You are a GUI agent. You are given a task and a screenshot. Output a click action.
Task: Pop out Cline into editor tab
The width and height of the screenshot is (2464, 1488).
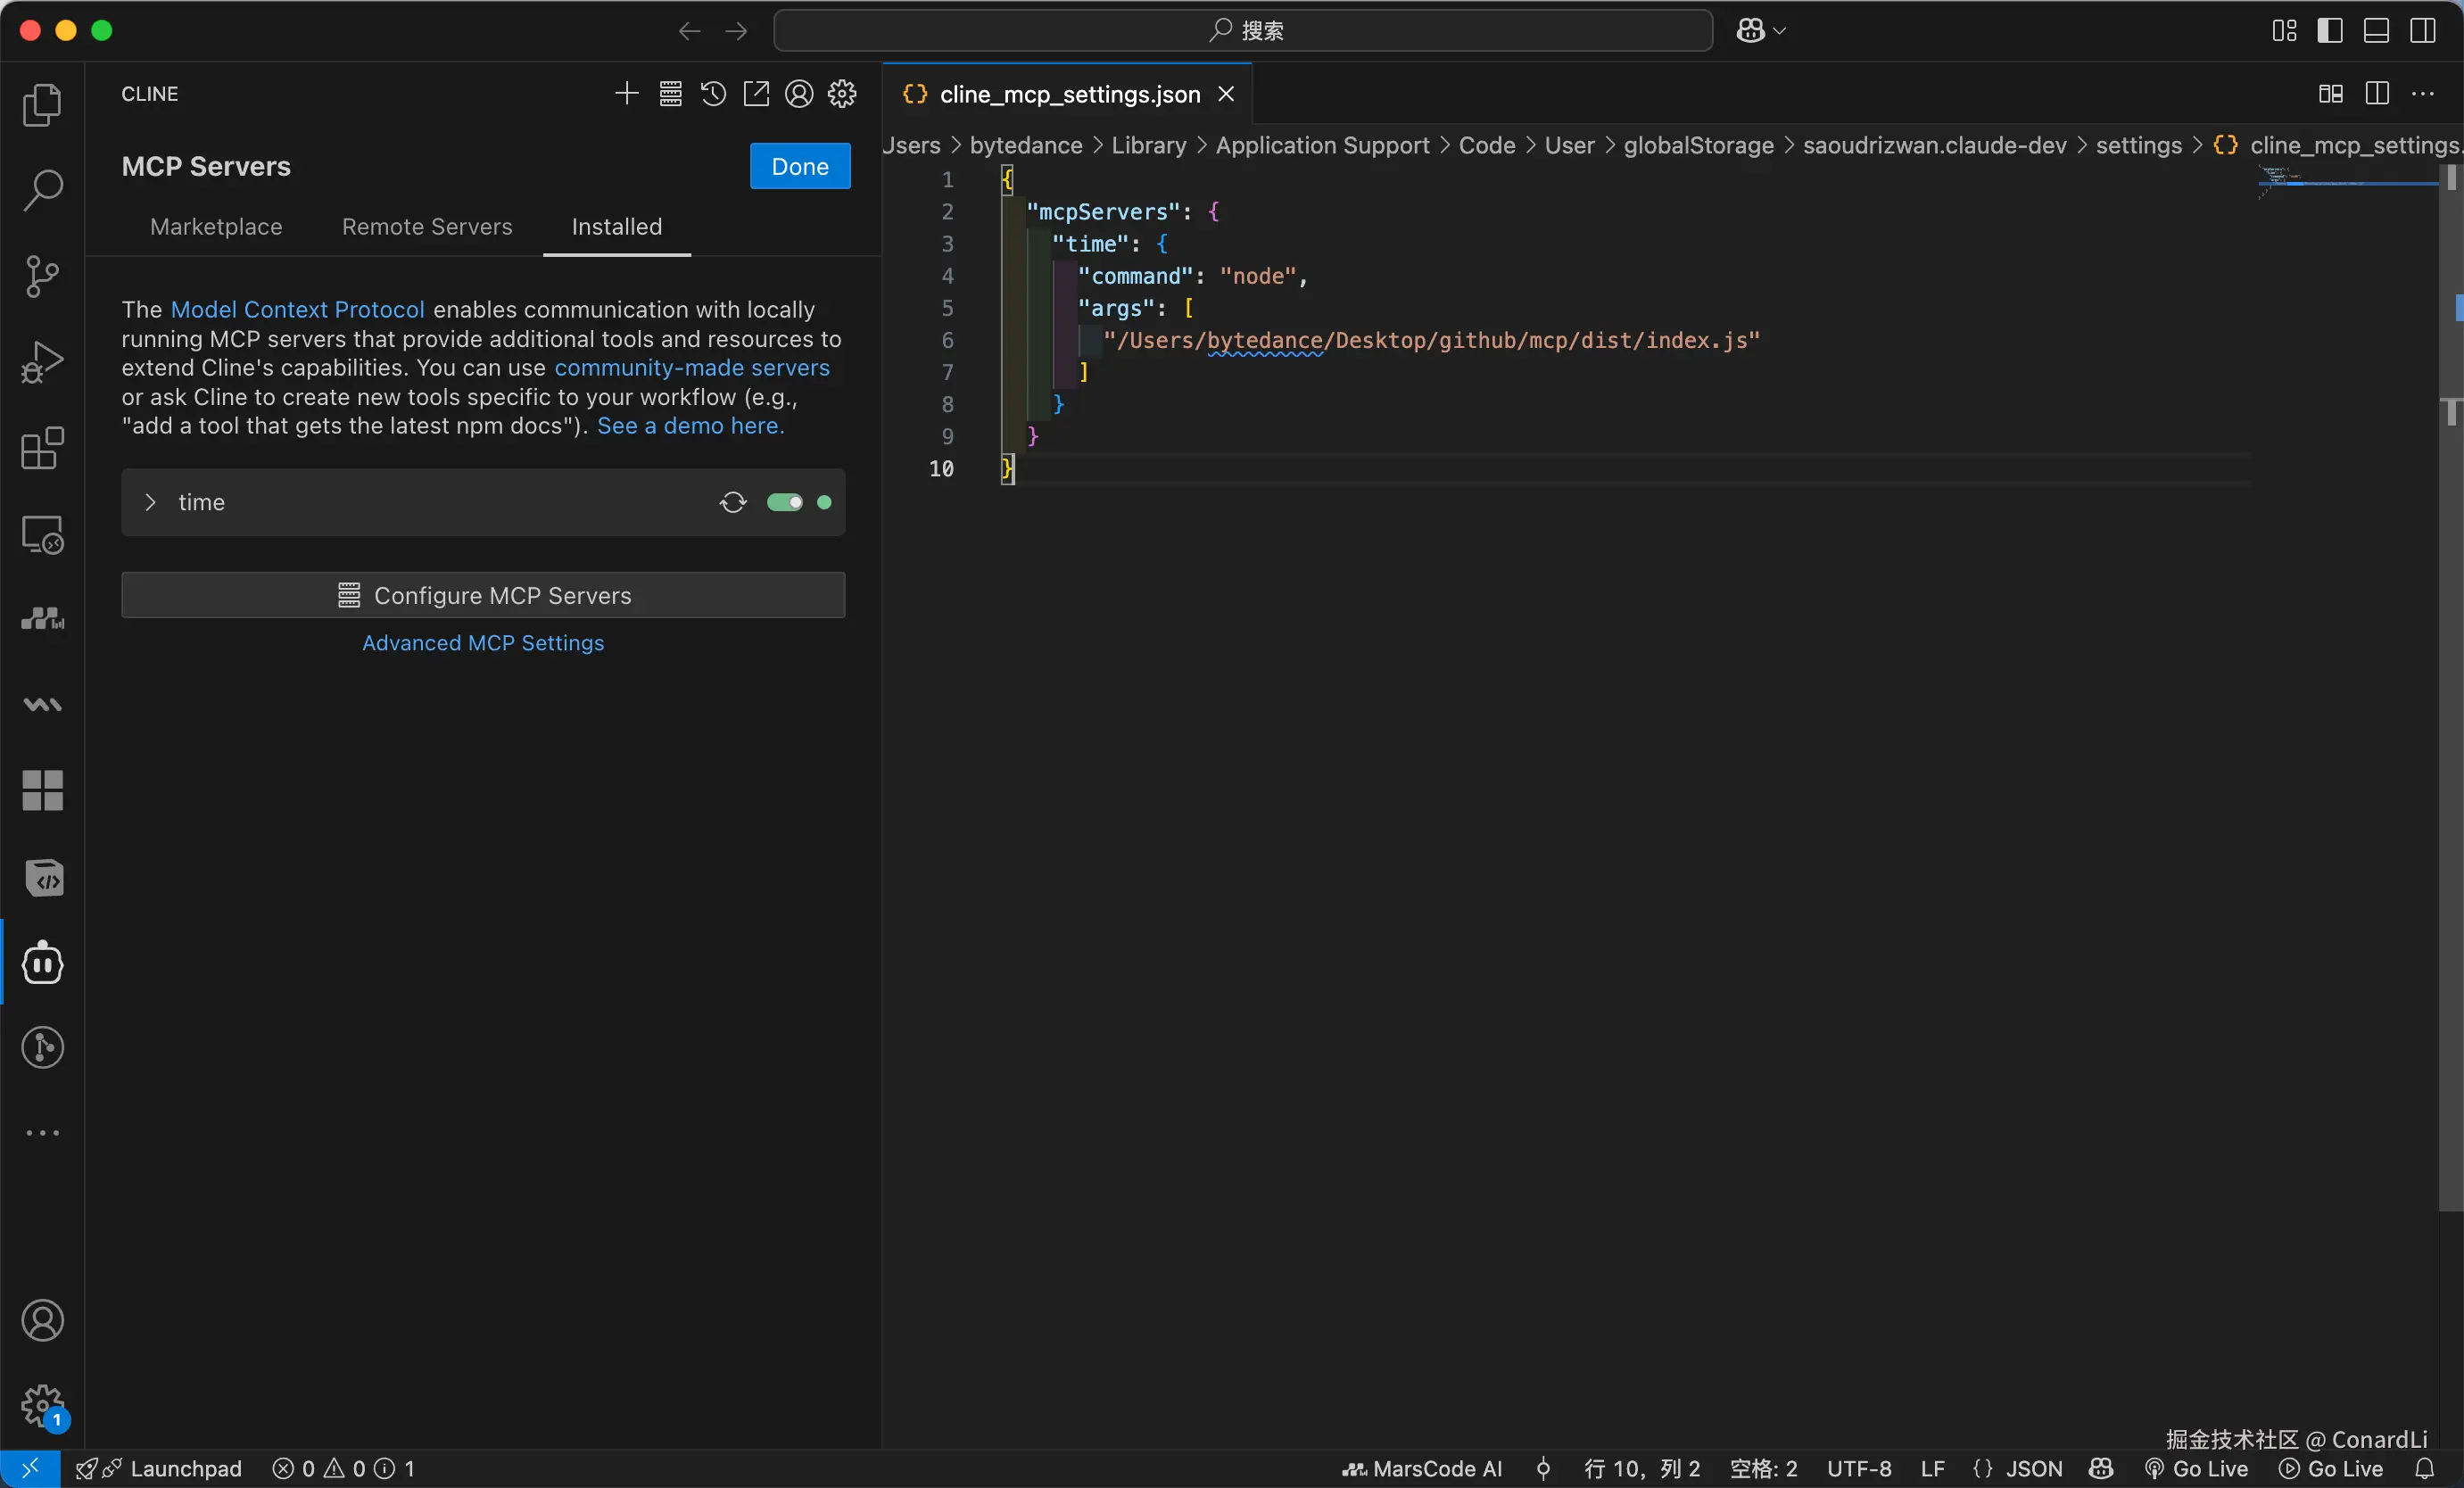[x=756, y=94]
